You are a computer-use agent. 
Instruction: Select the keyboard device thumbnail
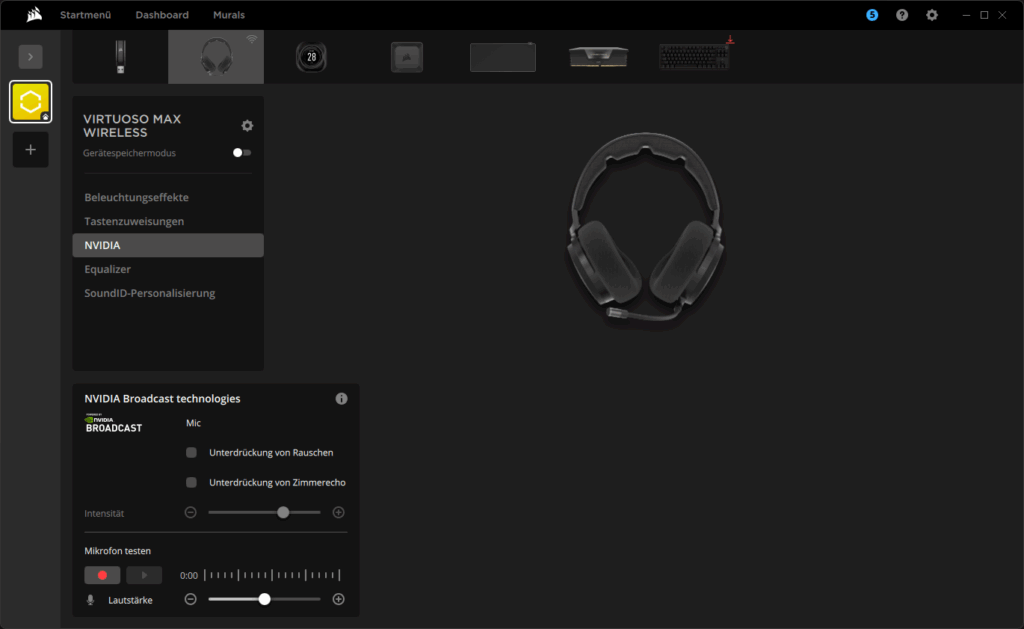(695, 56)
